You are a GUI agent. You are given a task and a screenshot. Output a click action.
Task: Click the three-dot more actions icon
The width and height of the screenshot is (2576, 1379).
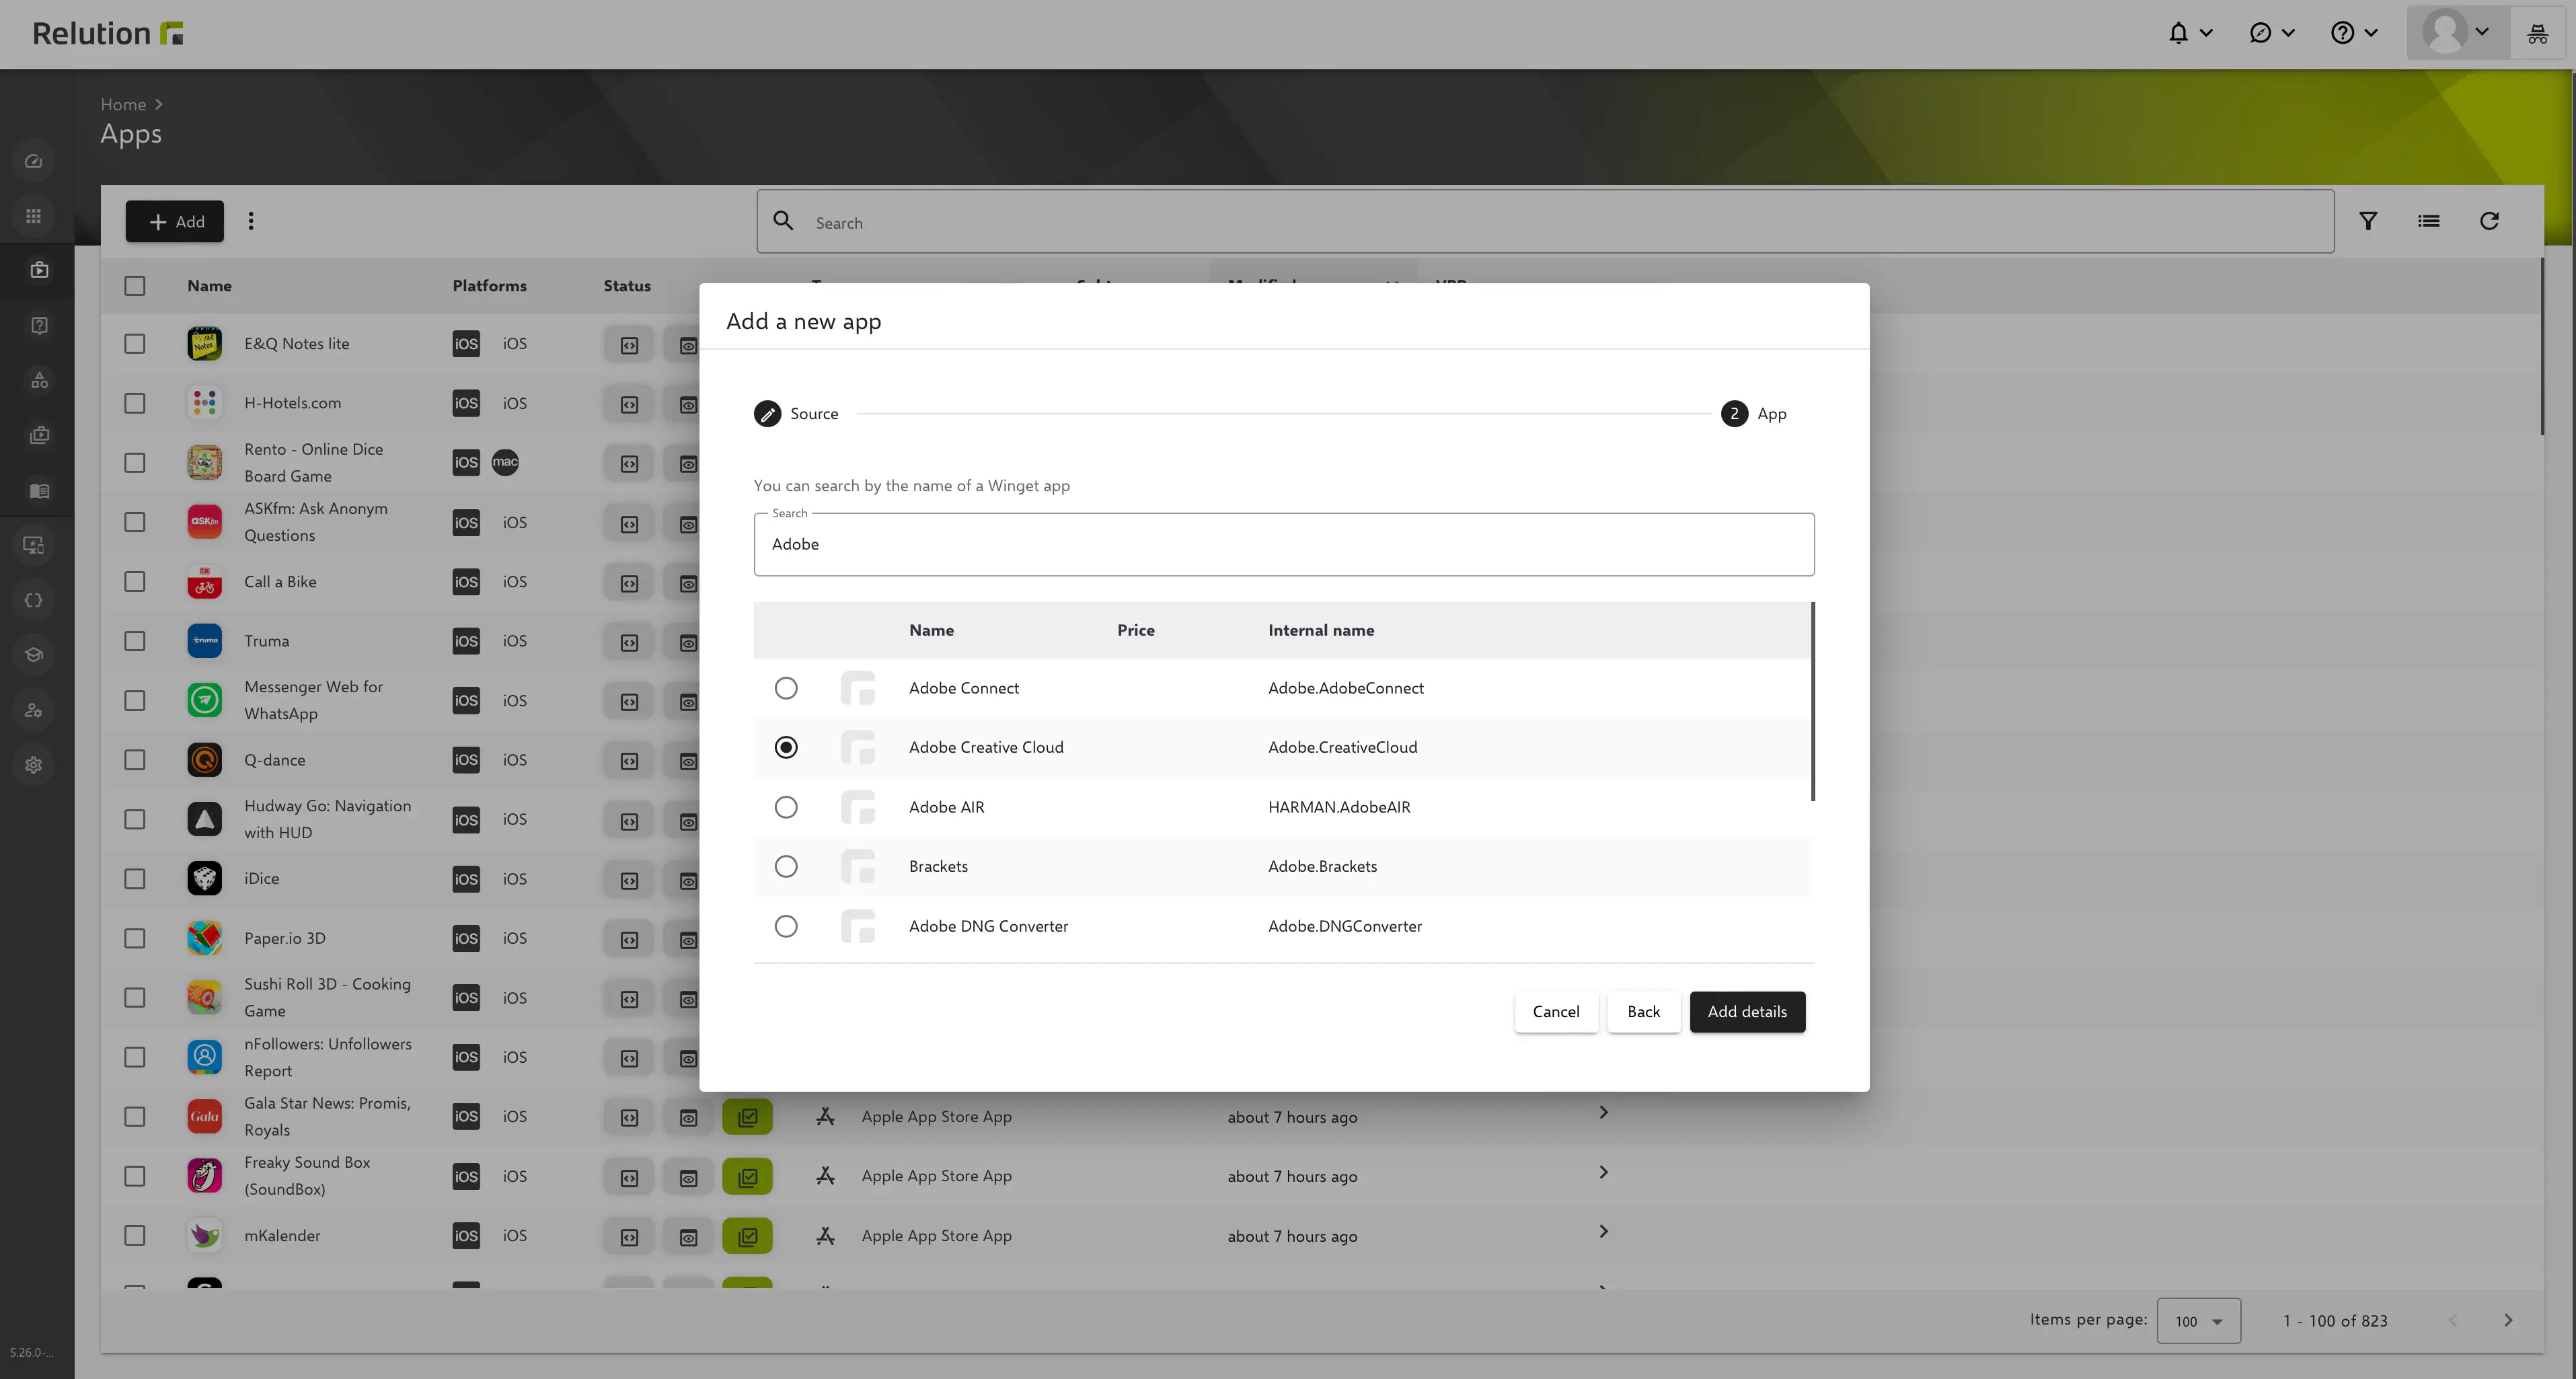click(x=251, y=221)
